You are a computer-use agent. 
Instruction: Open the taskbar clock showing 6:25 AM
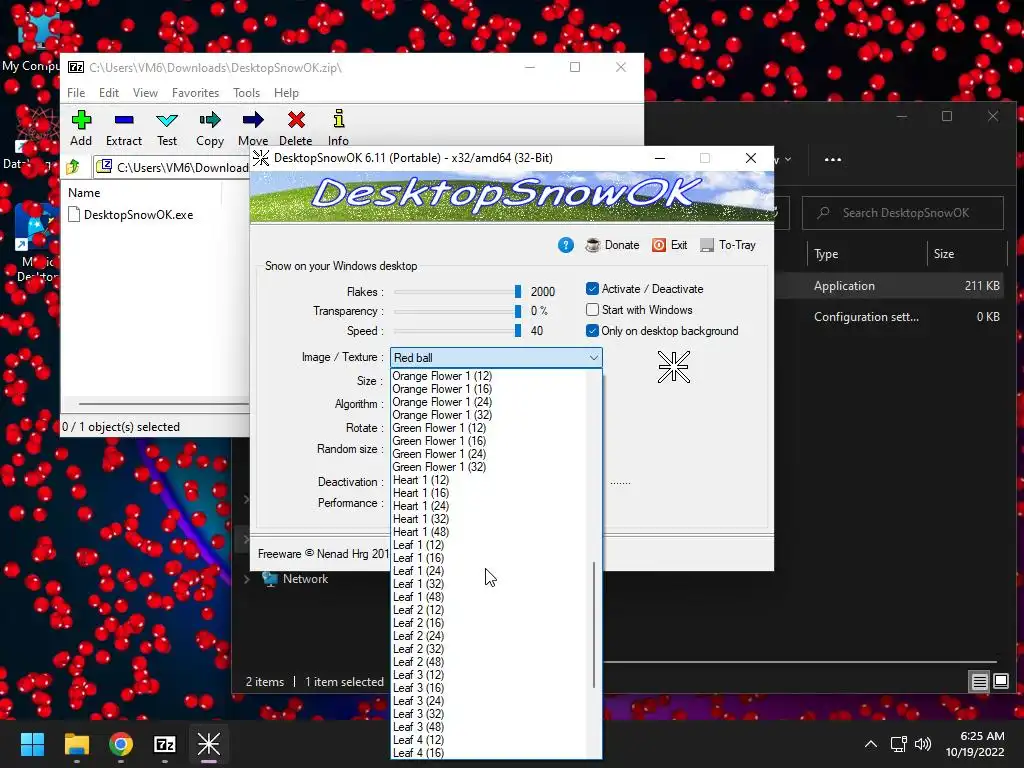point(974,744)
